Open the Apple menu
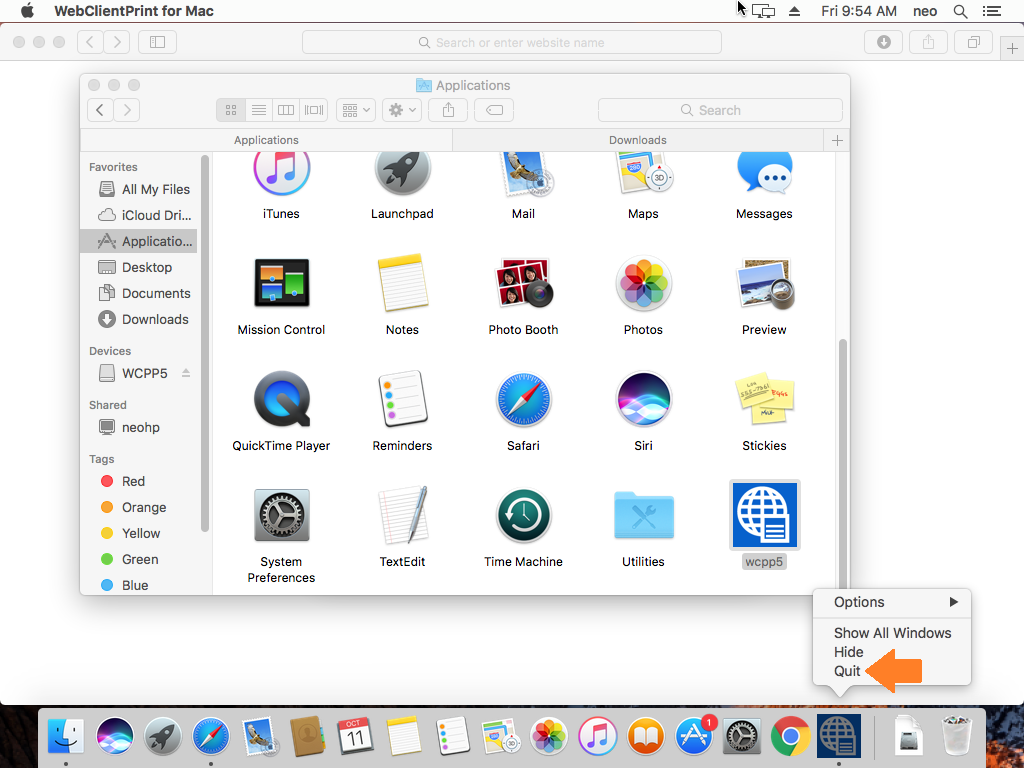 [27, 11]
